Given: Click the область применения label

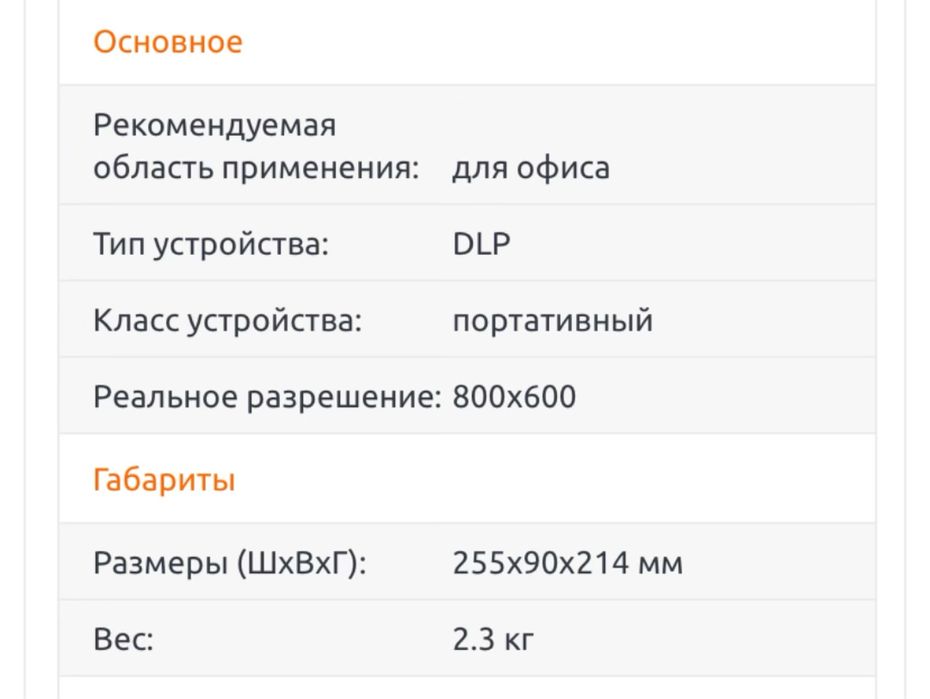Looking at the screenshot, I should (x=256, y=168).
